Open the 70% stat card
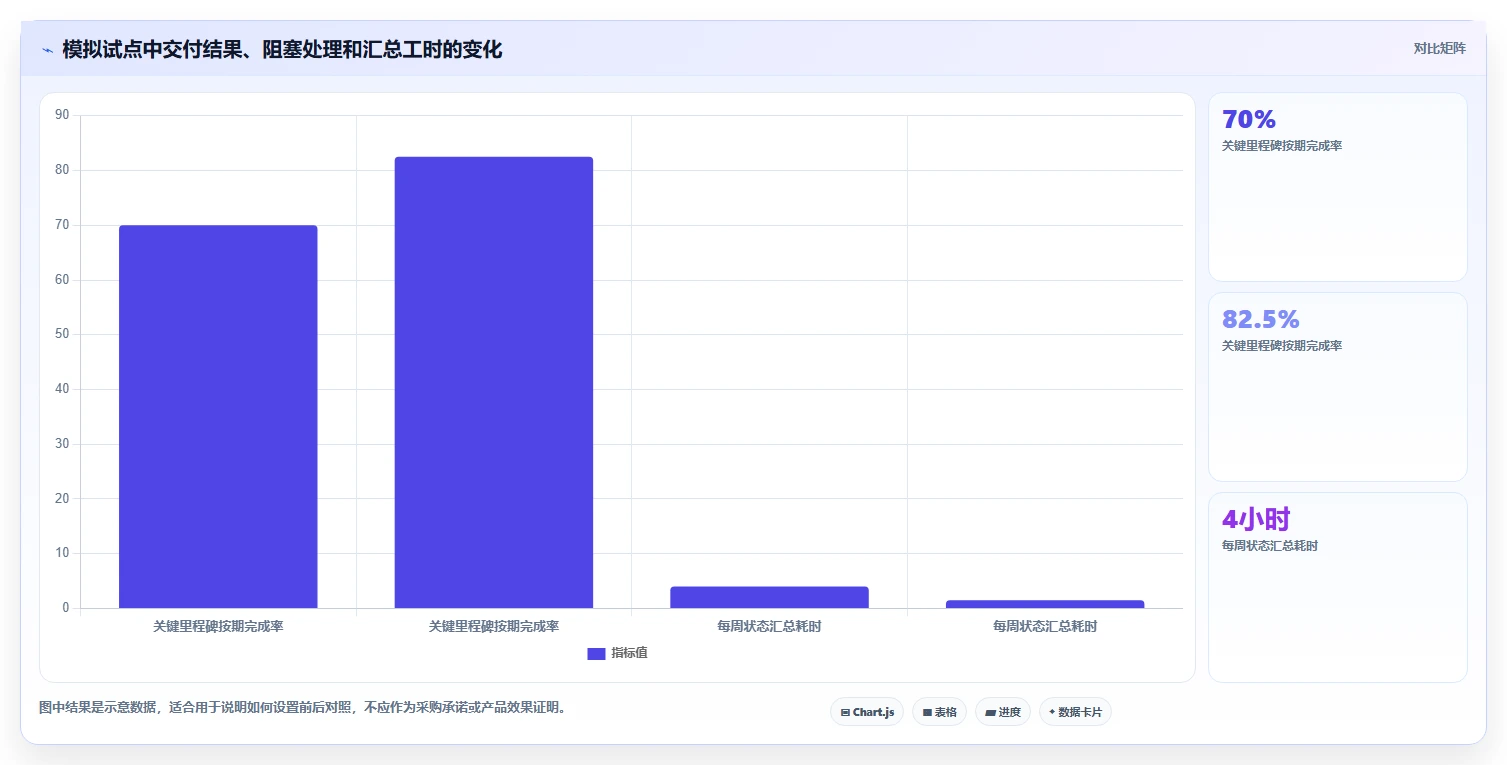Image resolution: width=1507 pixels, height=765 pixels. 1338,187
